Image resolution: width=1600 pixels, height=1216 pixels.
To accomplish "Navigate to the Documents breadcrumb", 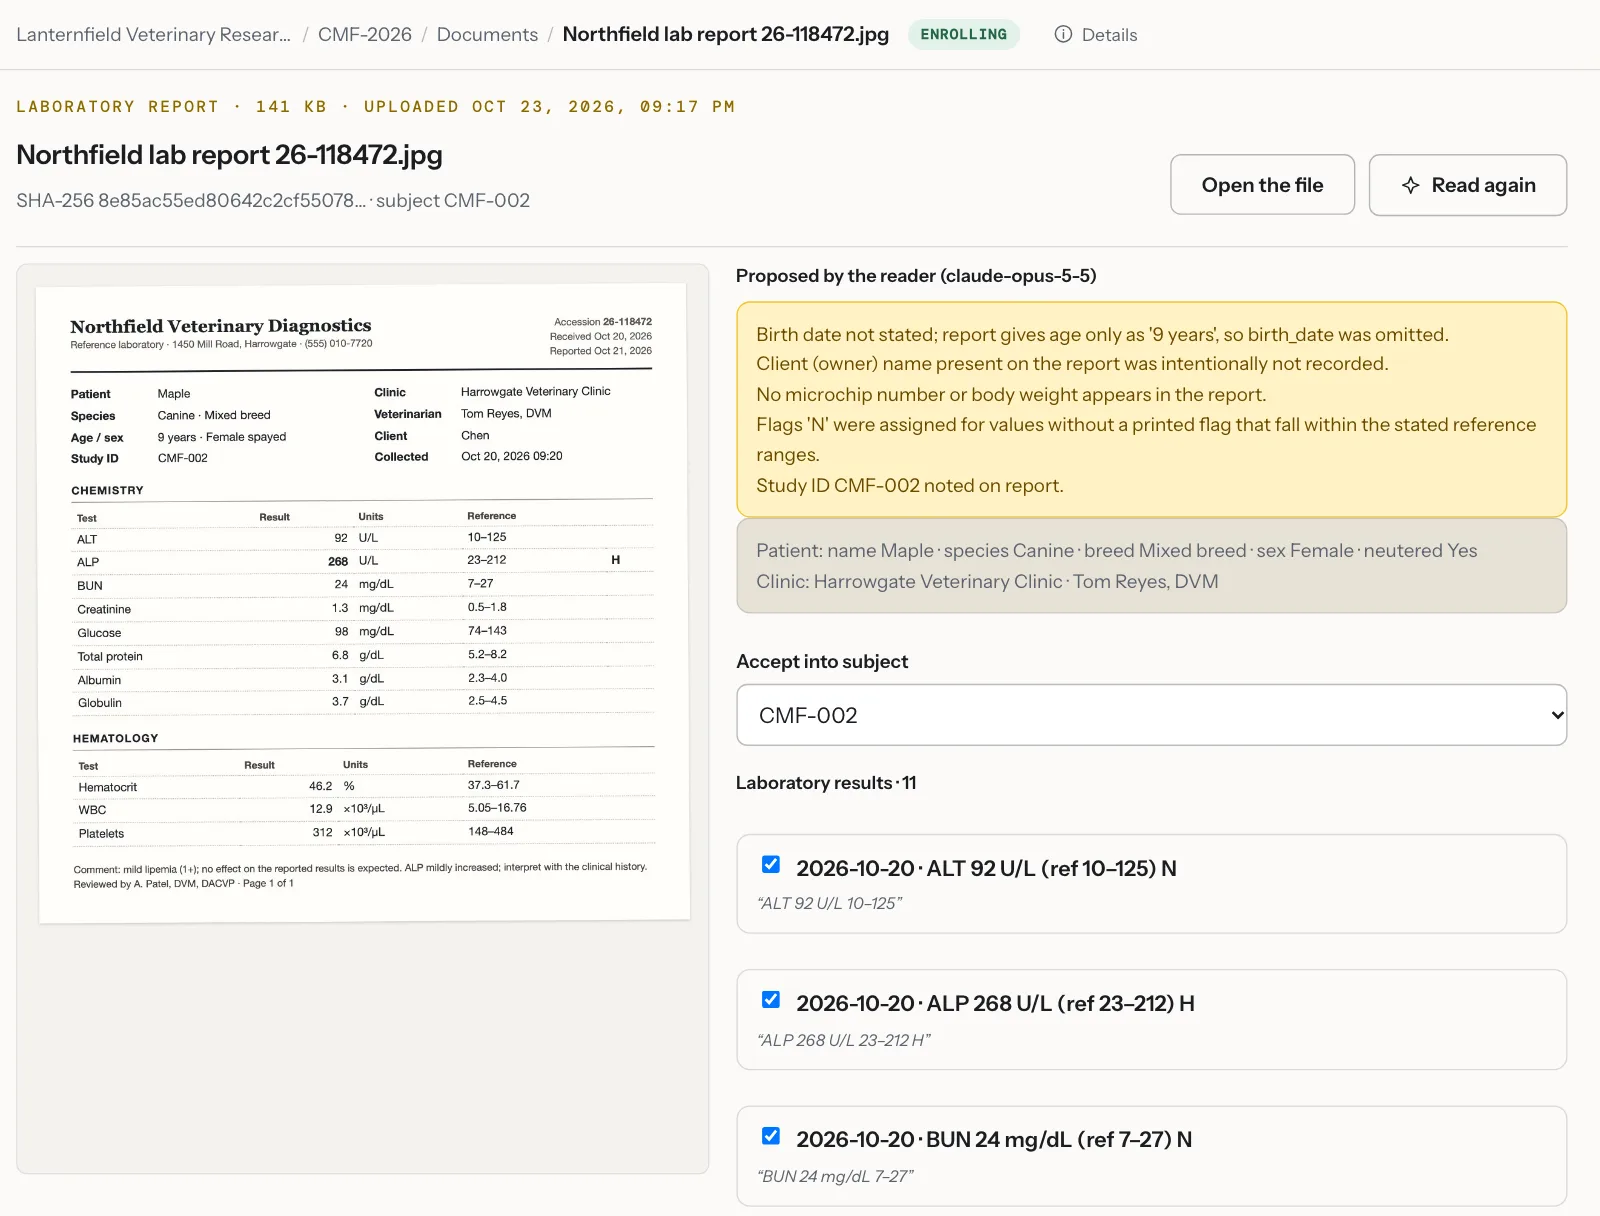I will pyautogui.click(x=487, y=34).
